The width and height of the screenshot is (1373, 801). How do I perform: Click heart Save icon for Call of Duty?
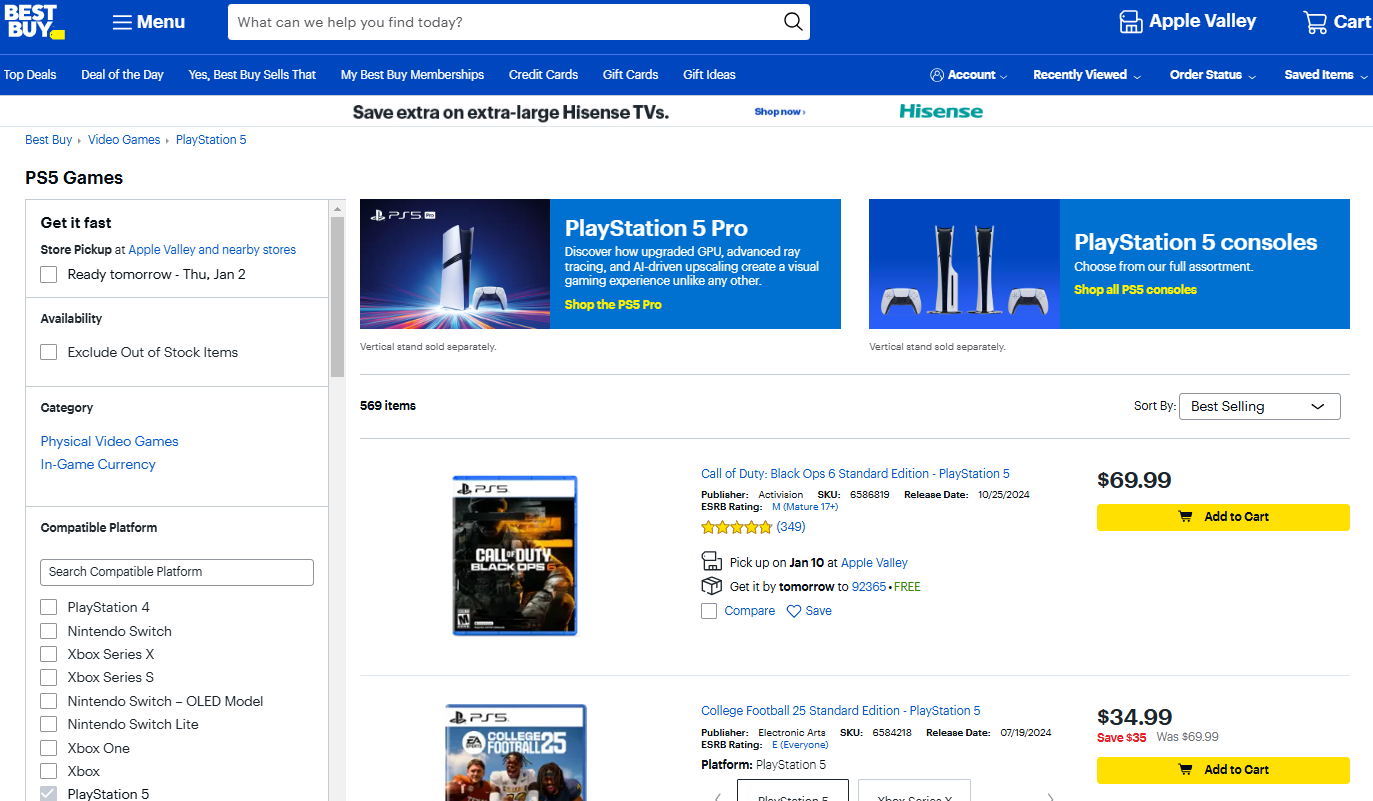click(x=794, y=611)
